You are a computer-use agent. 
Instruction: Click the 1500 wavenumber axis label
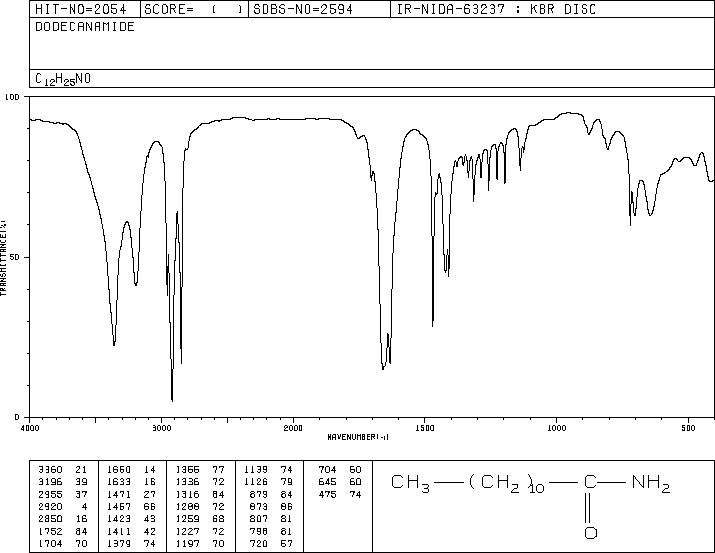(x=425, y=428)
